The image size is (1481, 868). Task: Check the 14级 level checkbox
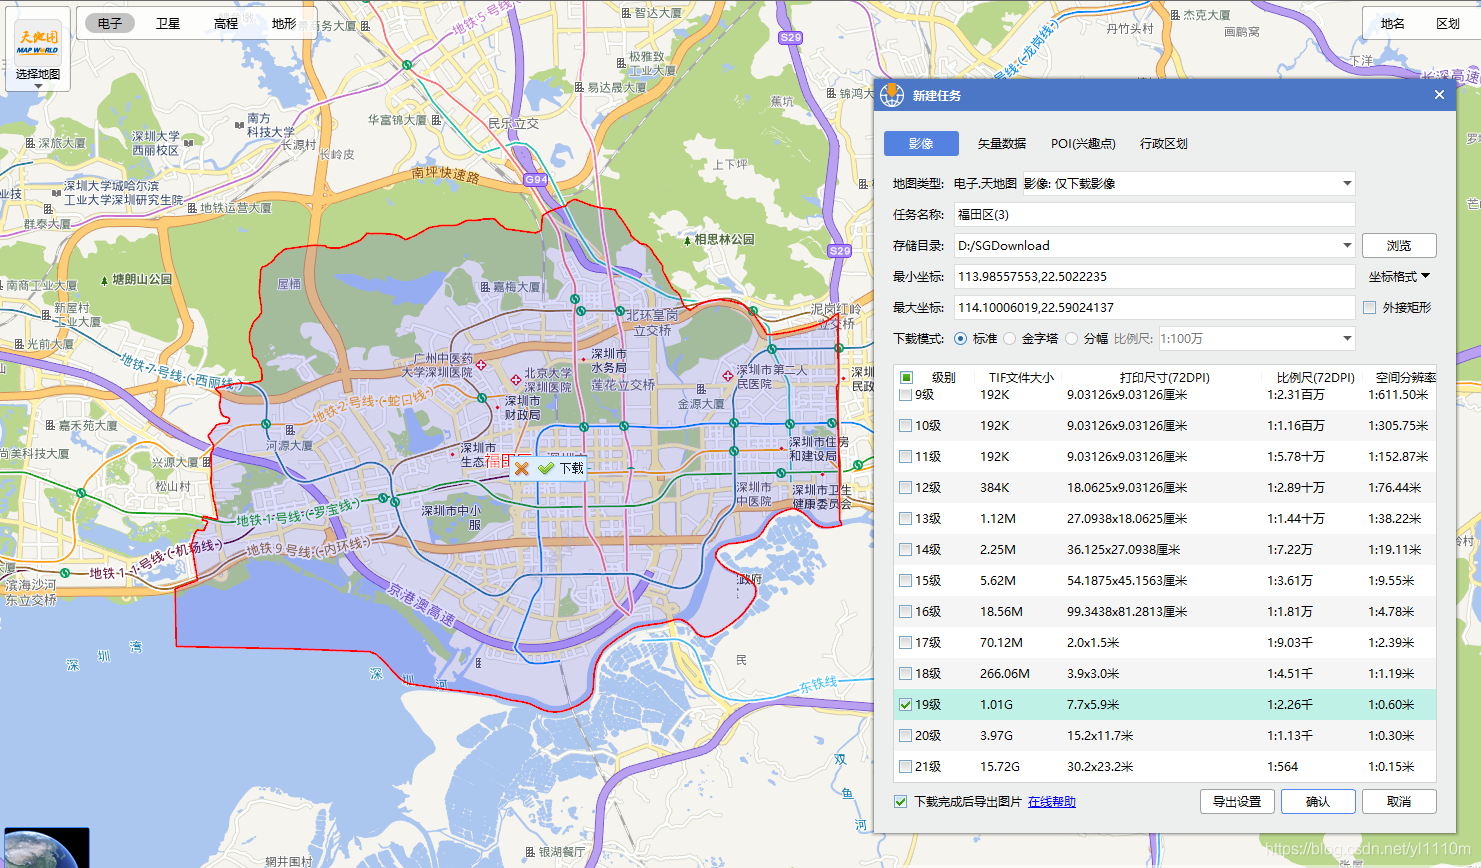click(905, 549)
